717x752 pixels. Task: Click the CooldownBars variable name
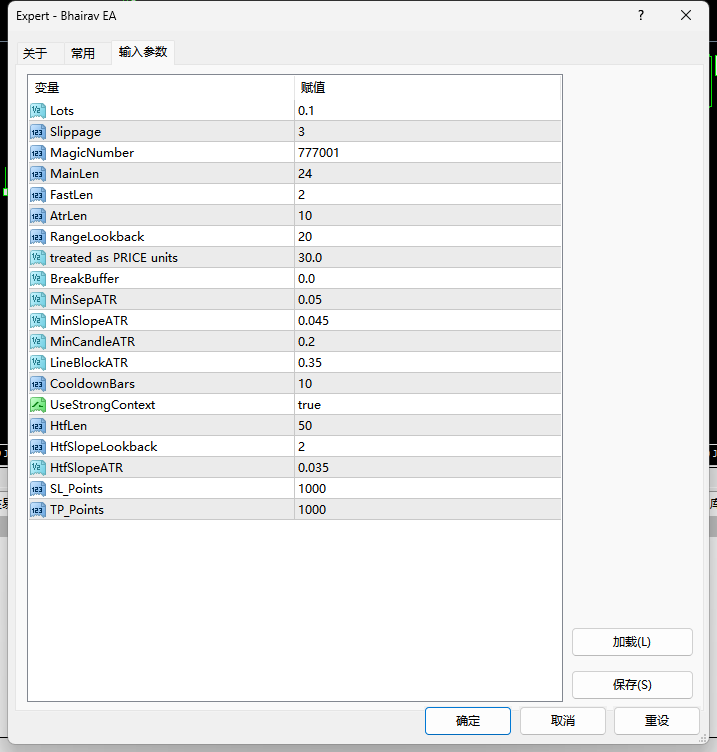coord(93,384)
